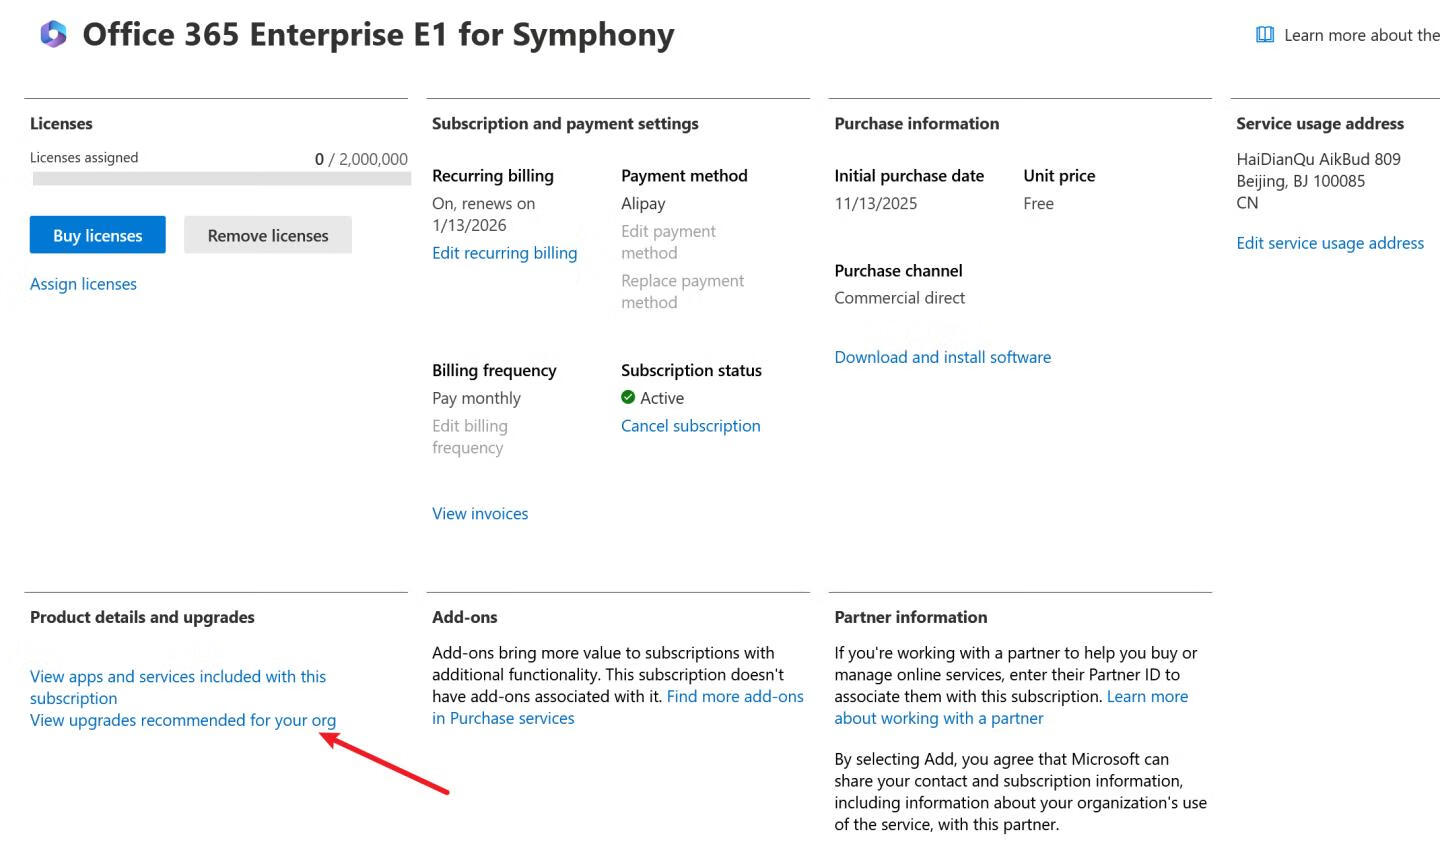
Task: Open Edit recurring billing link
Action: [x=504, y=253]
